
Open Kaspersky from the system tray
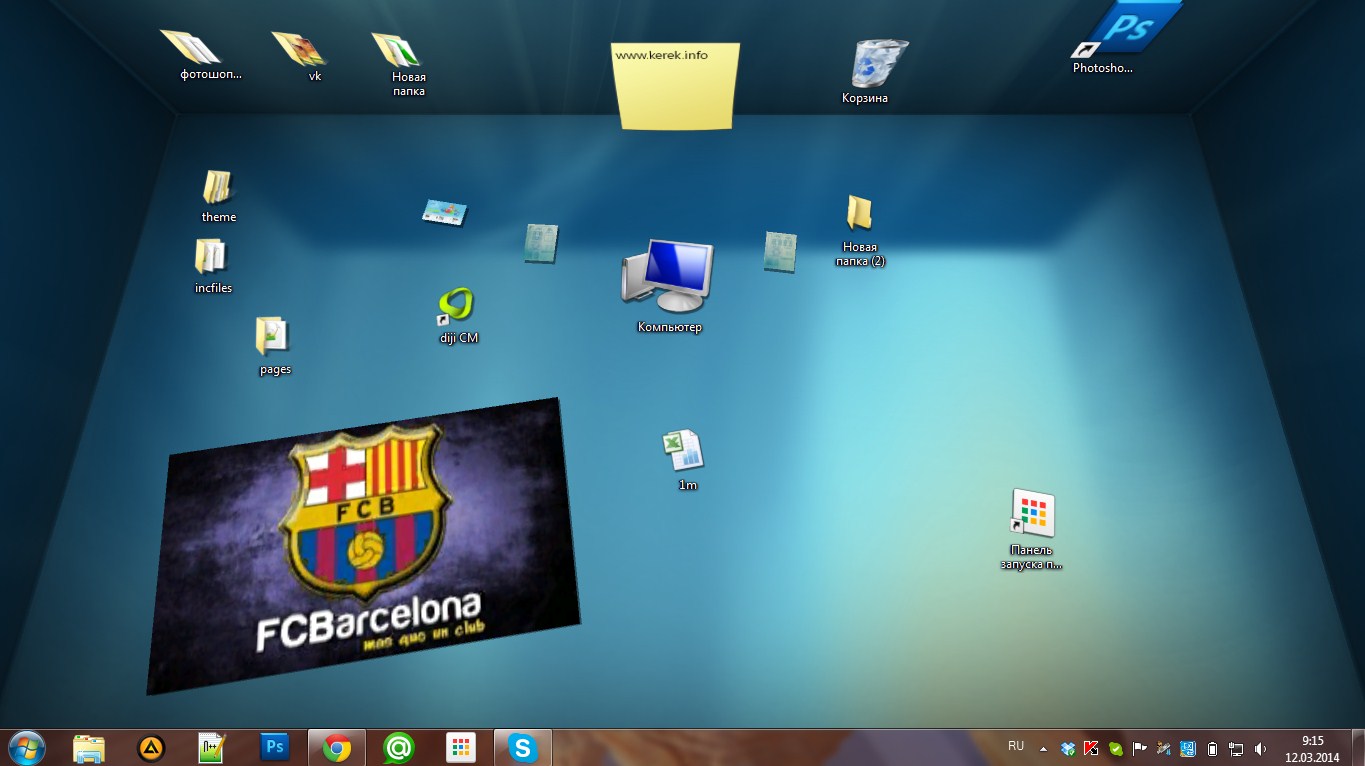(1092, 748)
